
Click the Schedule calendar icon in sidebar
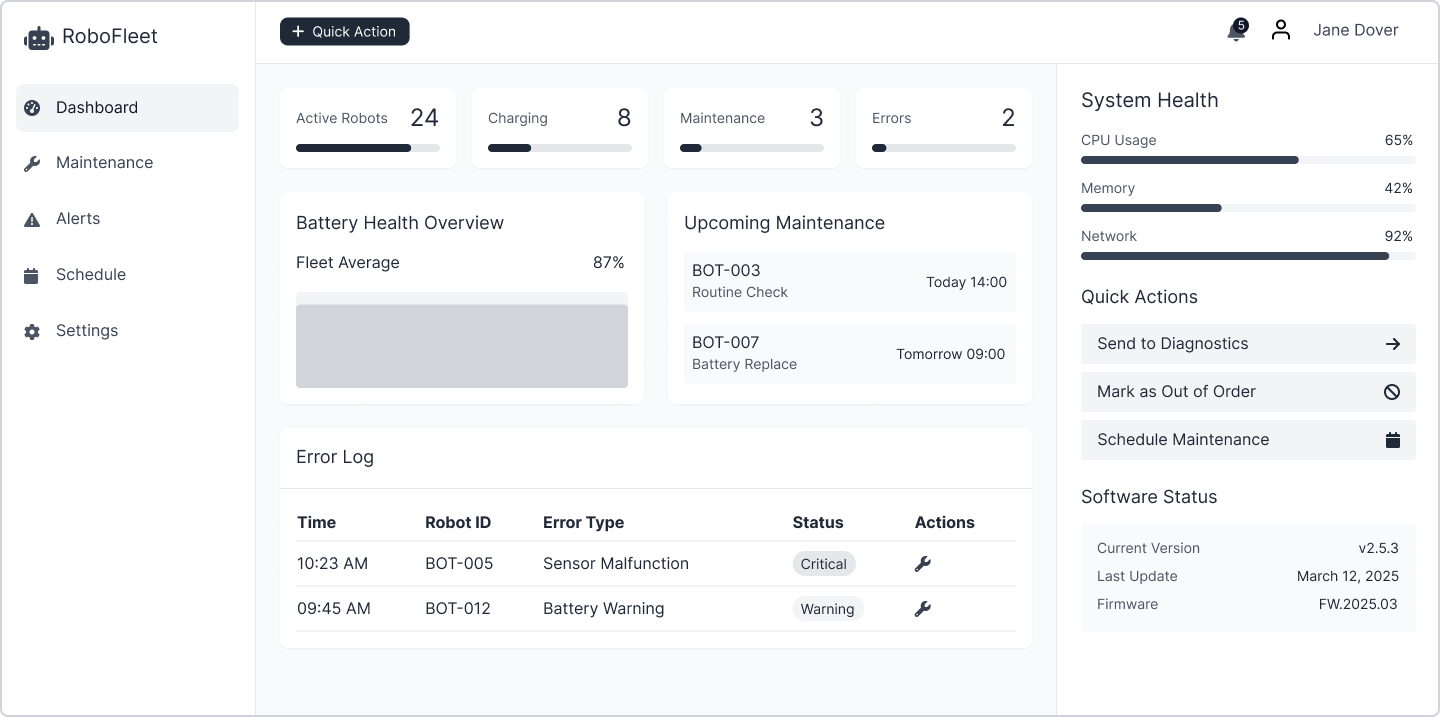[x=32, y=275]
